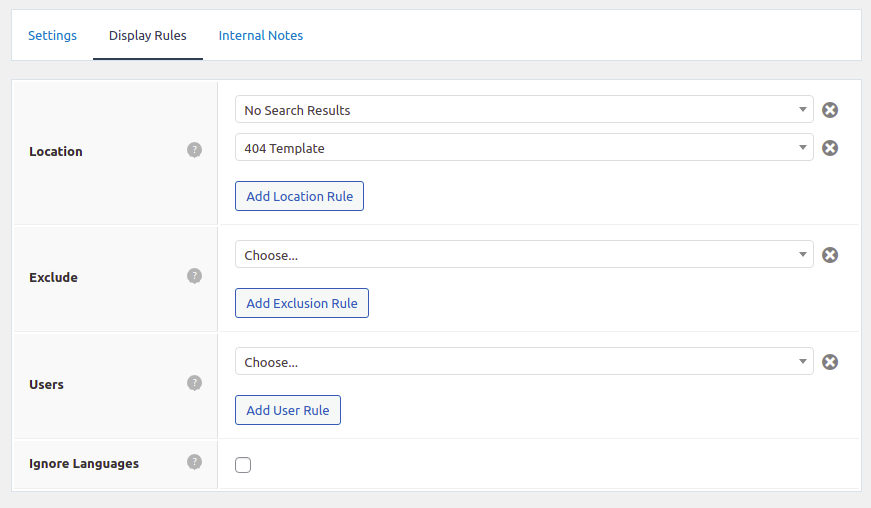This screenshot has width=871, height=508.
Task: Open the Internal Notes tab
Action: point(261,36)
